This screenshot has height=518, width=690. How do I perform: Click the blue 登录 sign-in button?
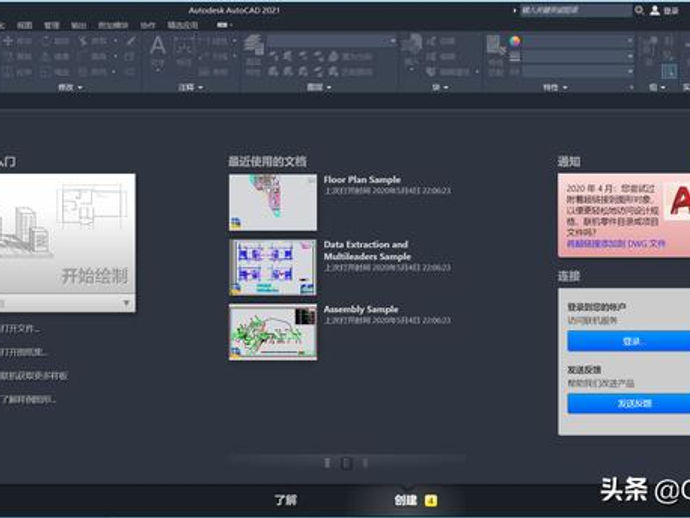point(628,341)
